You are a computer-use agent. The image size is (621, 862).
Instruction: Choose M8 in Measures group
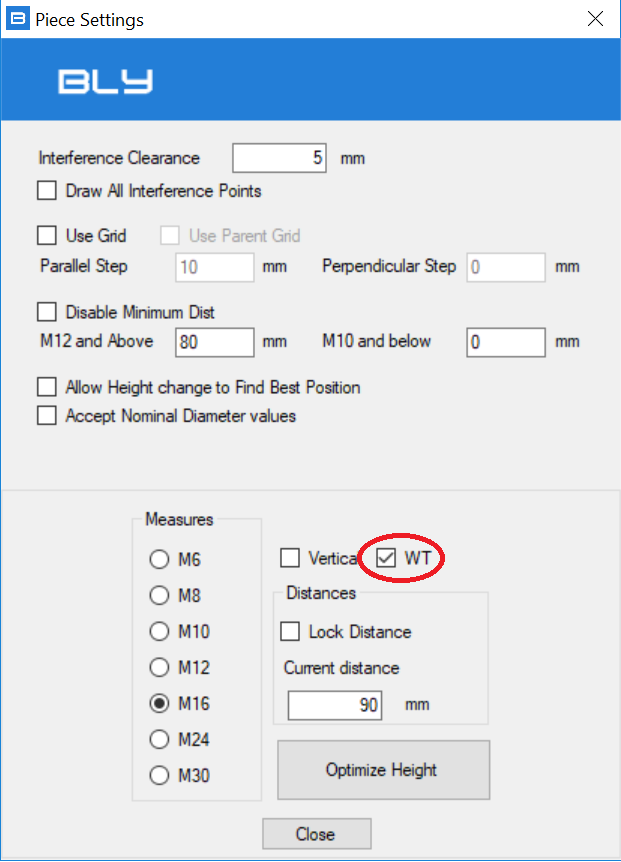pyautogui.click(x=159, y=595)
